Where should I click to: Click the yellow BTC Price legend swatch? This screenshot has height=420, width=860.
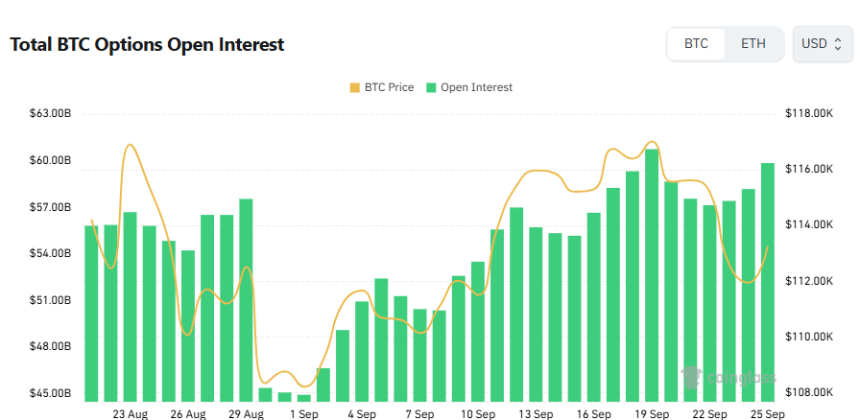point(353,88)
